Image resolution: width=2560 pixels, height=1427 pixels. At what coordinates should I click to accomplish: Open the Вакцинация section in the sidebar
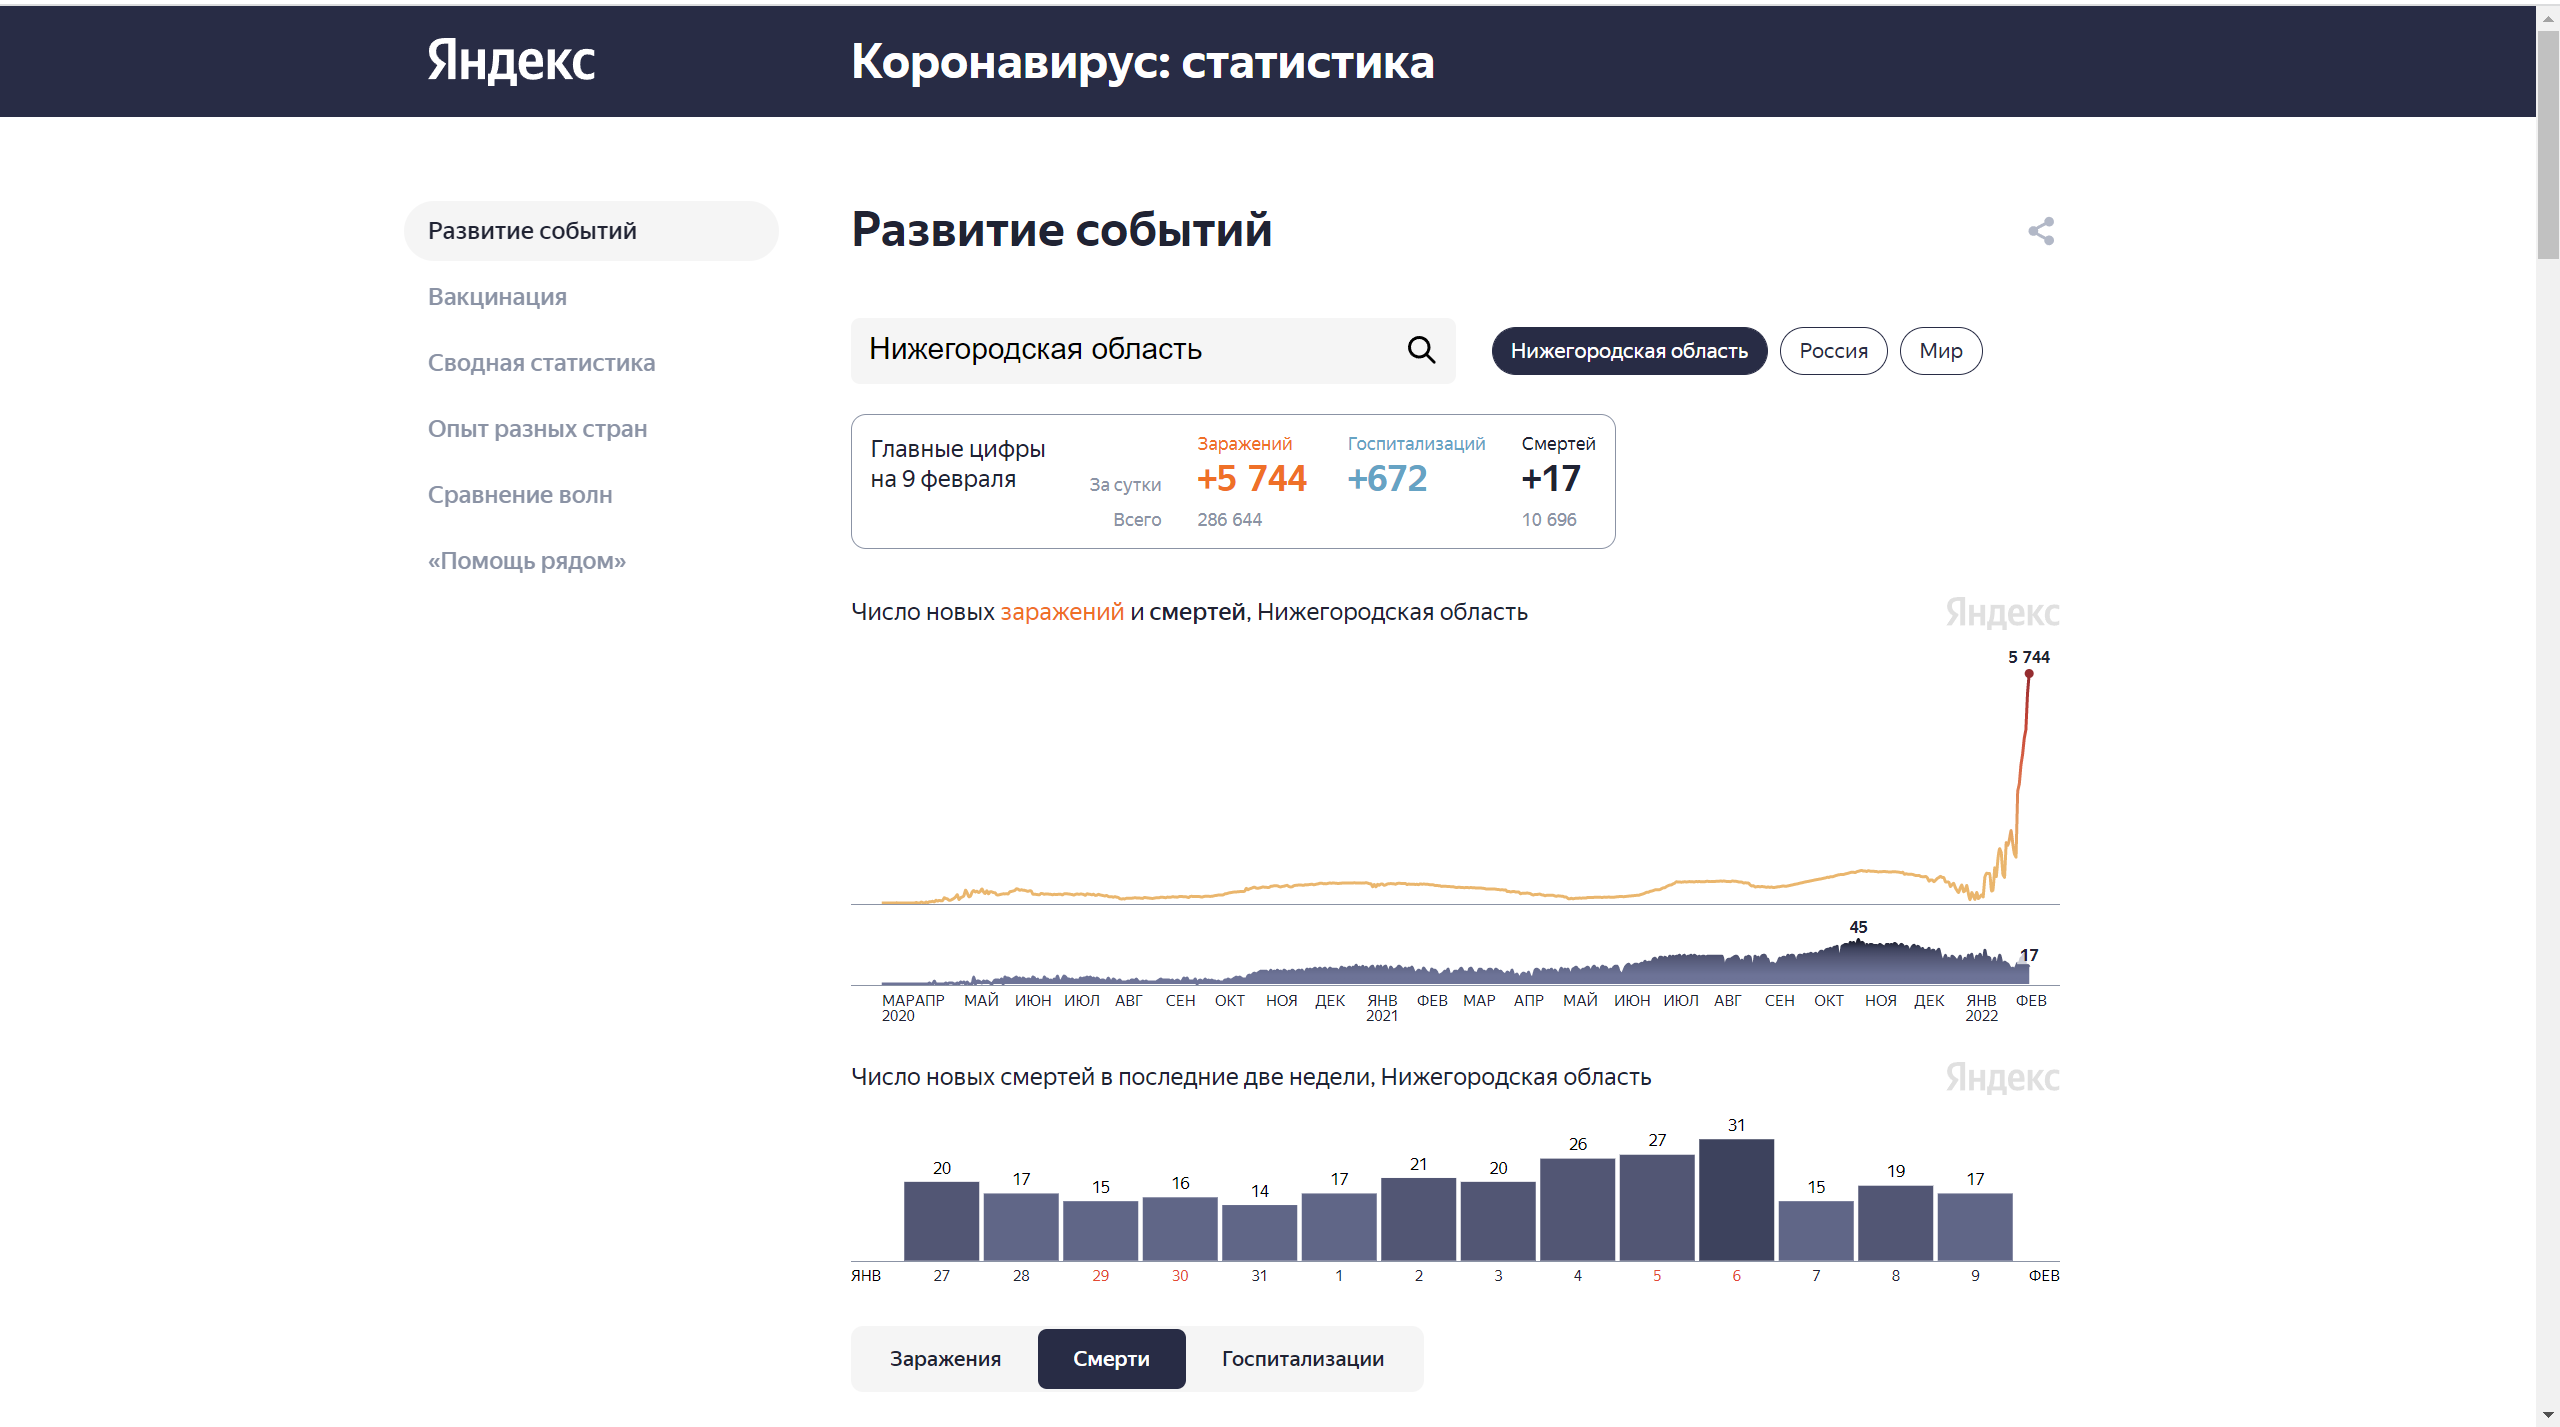[x=497, y=297]
